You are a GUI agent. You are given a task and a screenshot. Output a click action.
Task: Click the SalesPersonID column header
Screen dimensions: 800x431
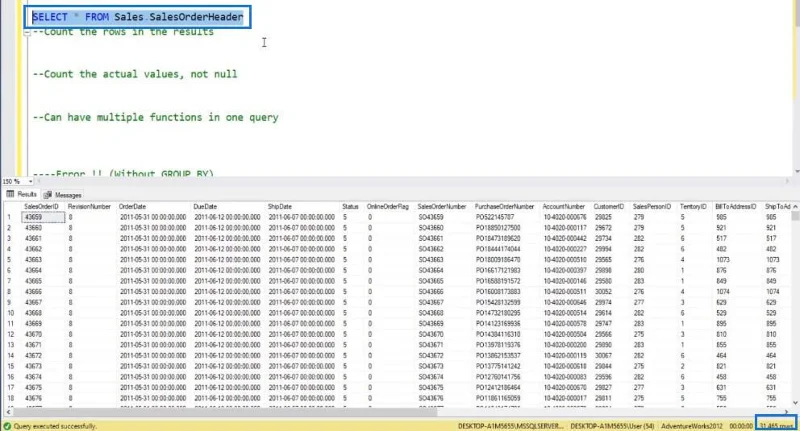click(x=652, y=207)
